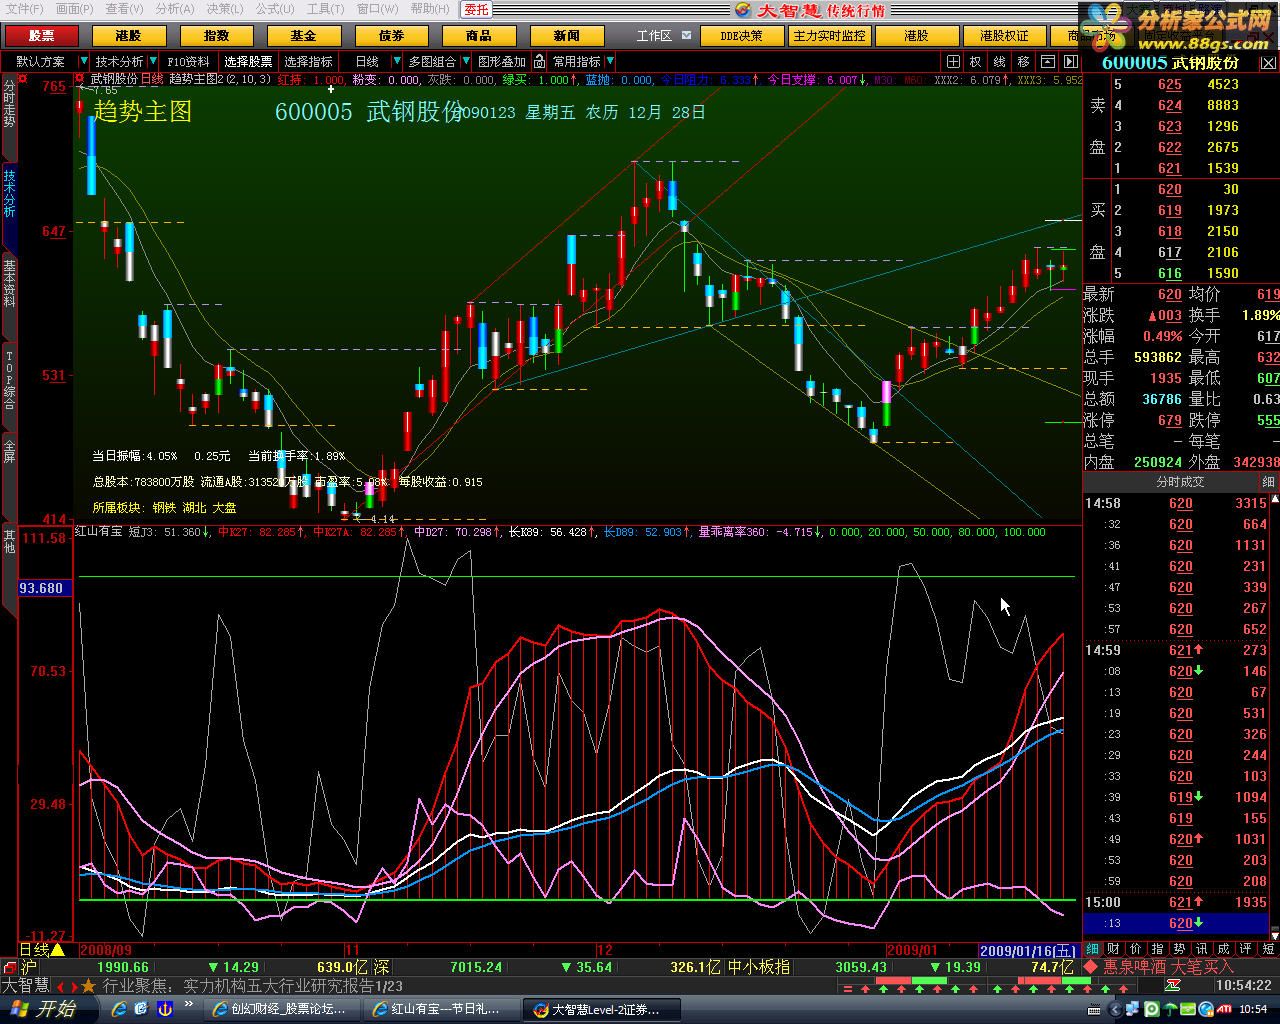Click the 细 button beside 分时成交 header

[x=1268, y=482]
